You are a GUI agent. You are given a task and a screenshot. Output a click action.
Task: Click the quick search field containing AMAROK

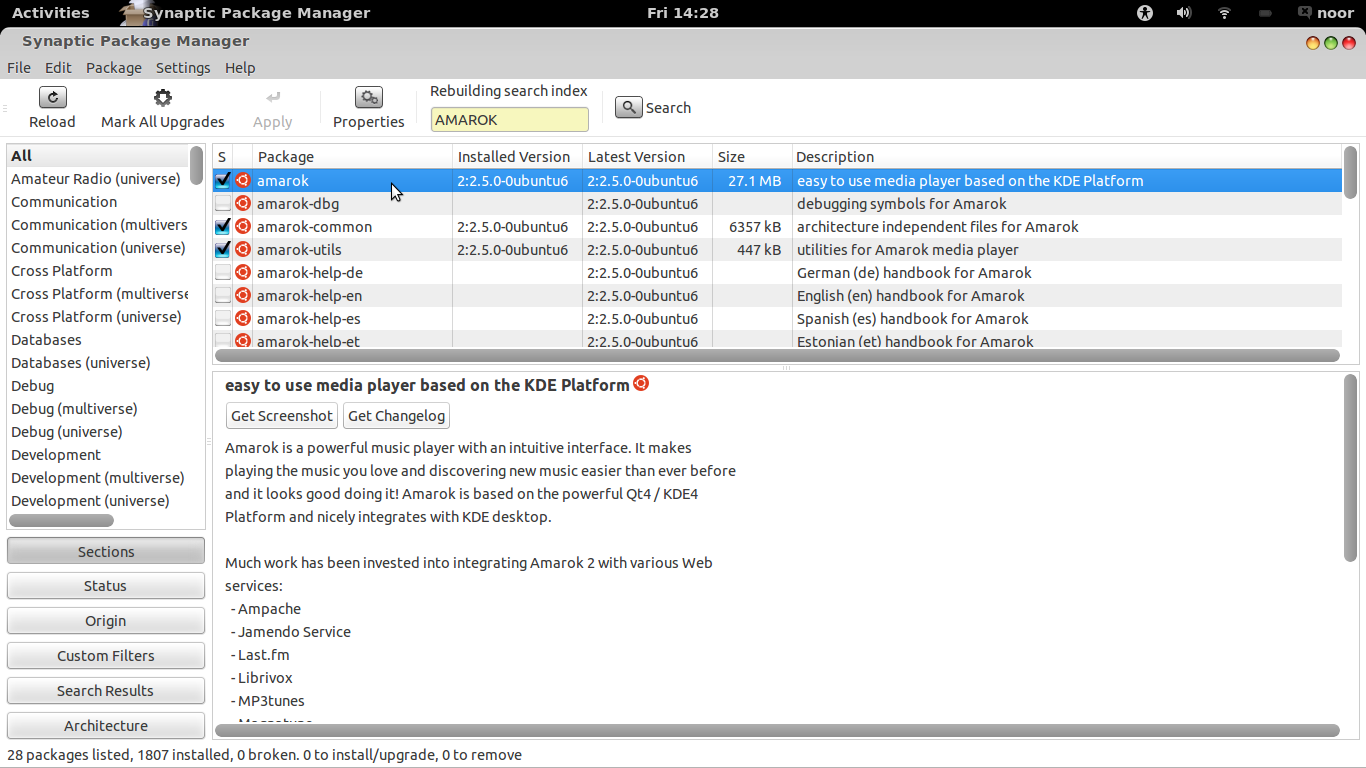(510, 119)
